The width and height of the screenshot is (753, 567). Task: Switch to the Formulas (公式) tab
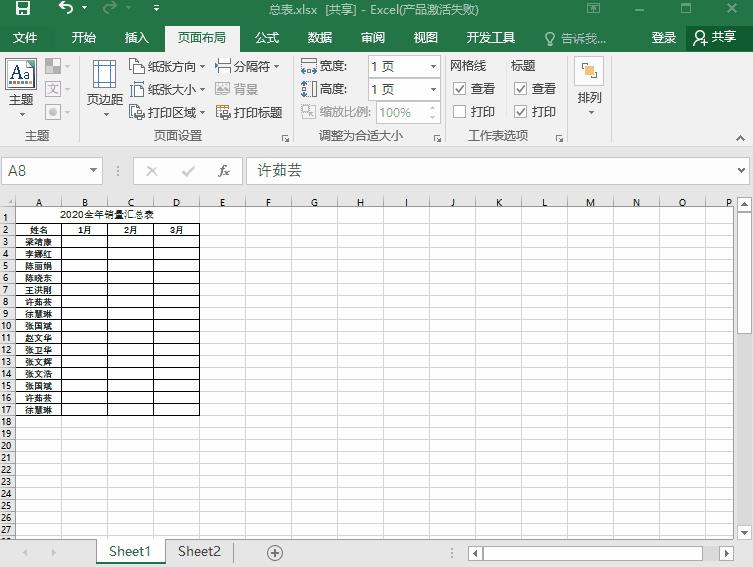pos(267,37)
